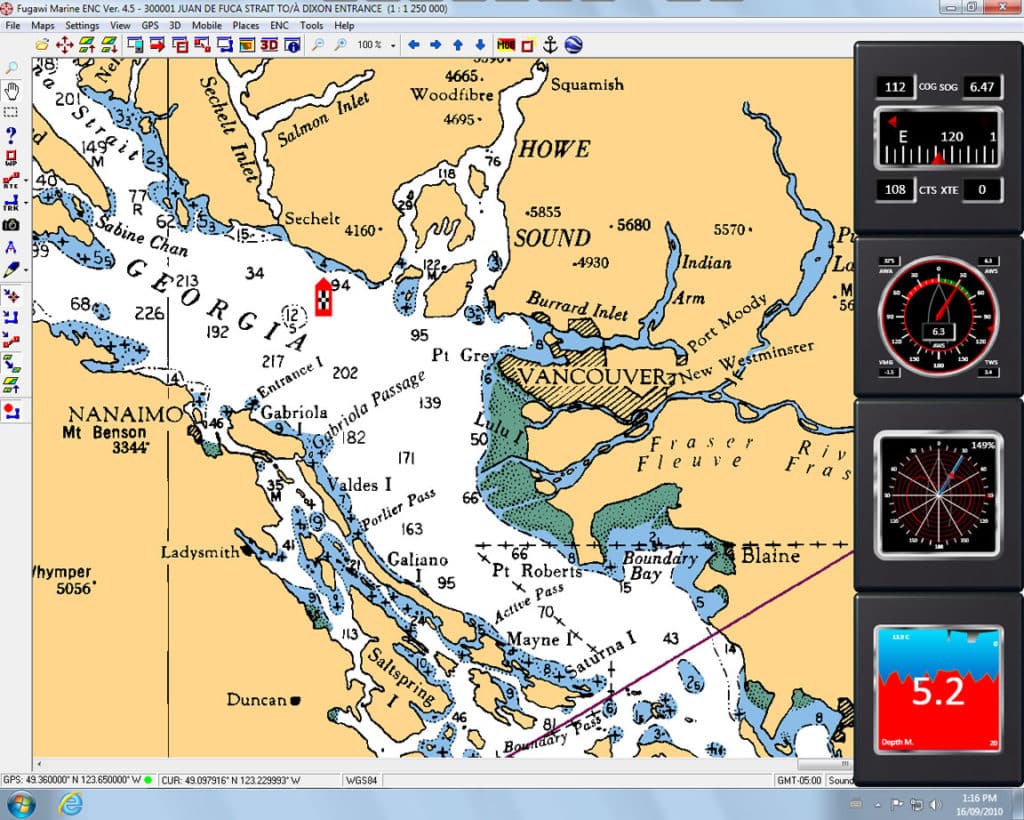Click the text annotation 'A' tool
The height and width of the screenshot is (820, 1024).
coord(11,247)
